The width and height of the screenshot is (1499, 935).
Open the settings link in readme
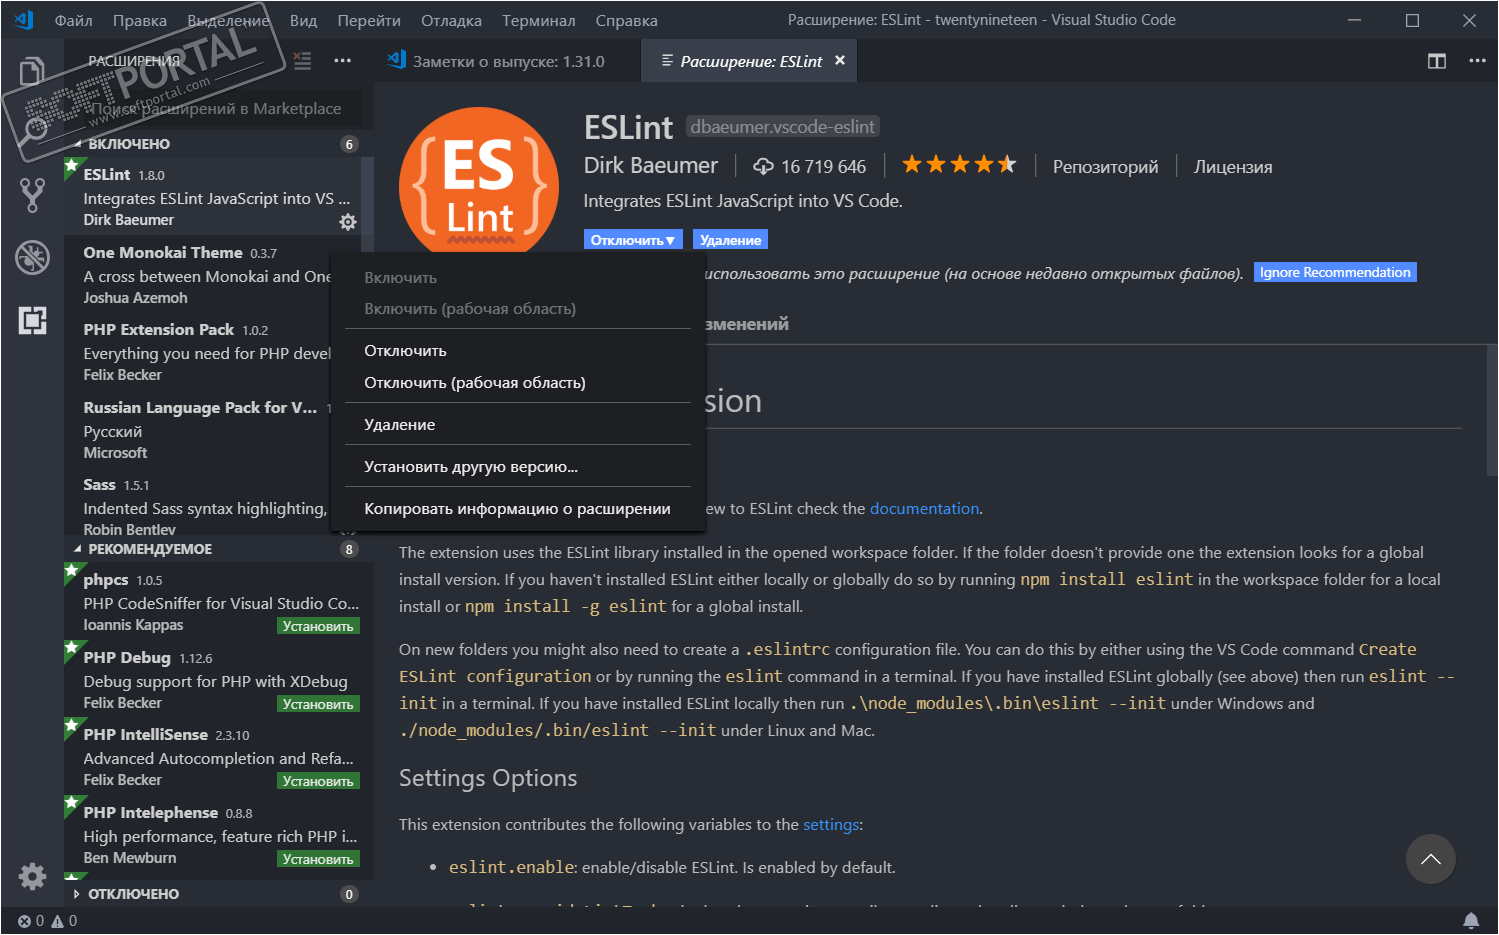pos(831,825)
